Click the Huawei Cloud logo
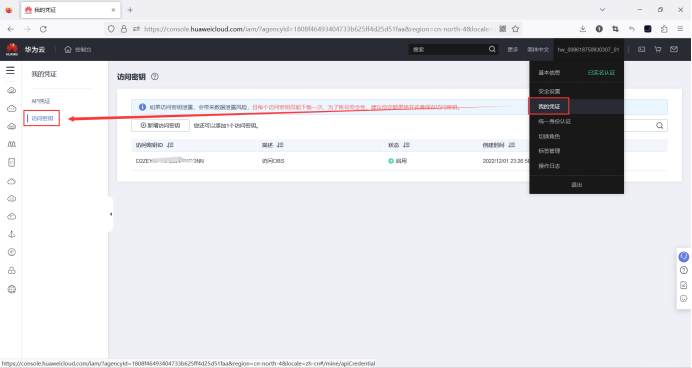 tap(12, 49)
